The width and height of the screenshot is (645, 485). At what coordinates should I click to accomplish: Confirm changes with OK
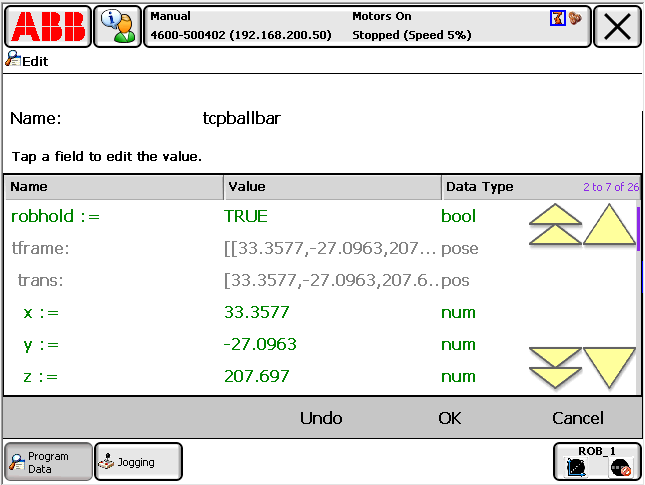pos(450,418)
